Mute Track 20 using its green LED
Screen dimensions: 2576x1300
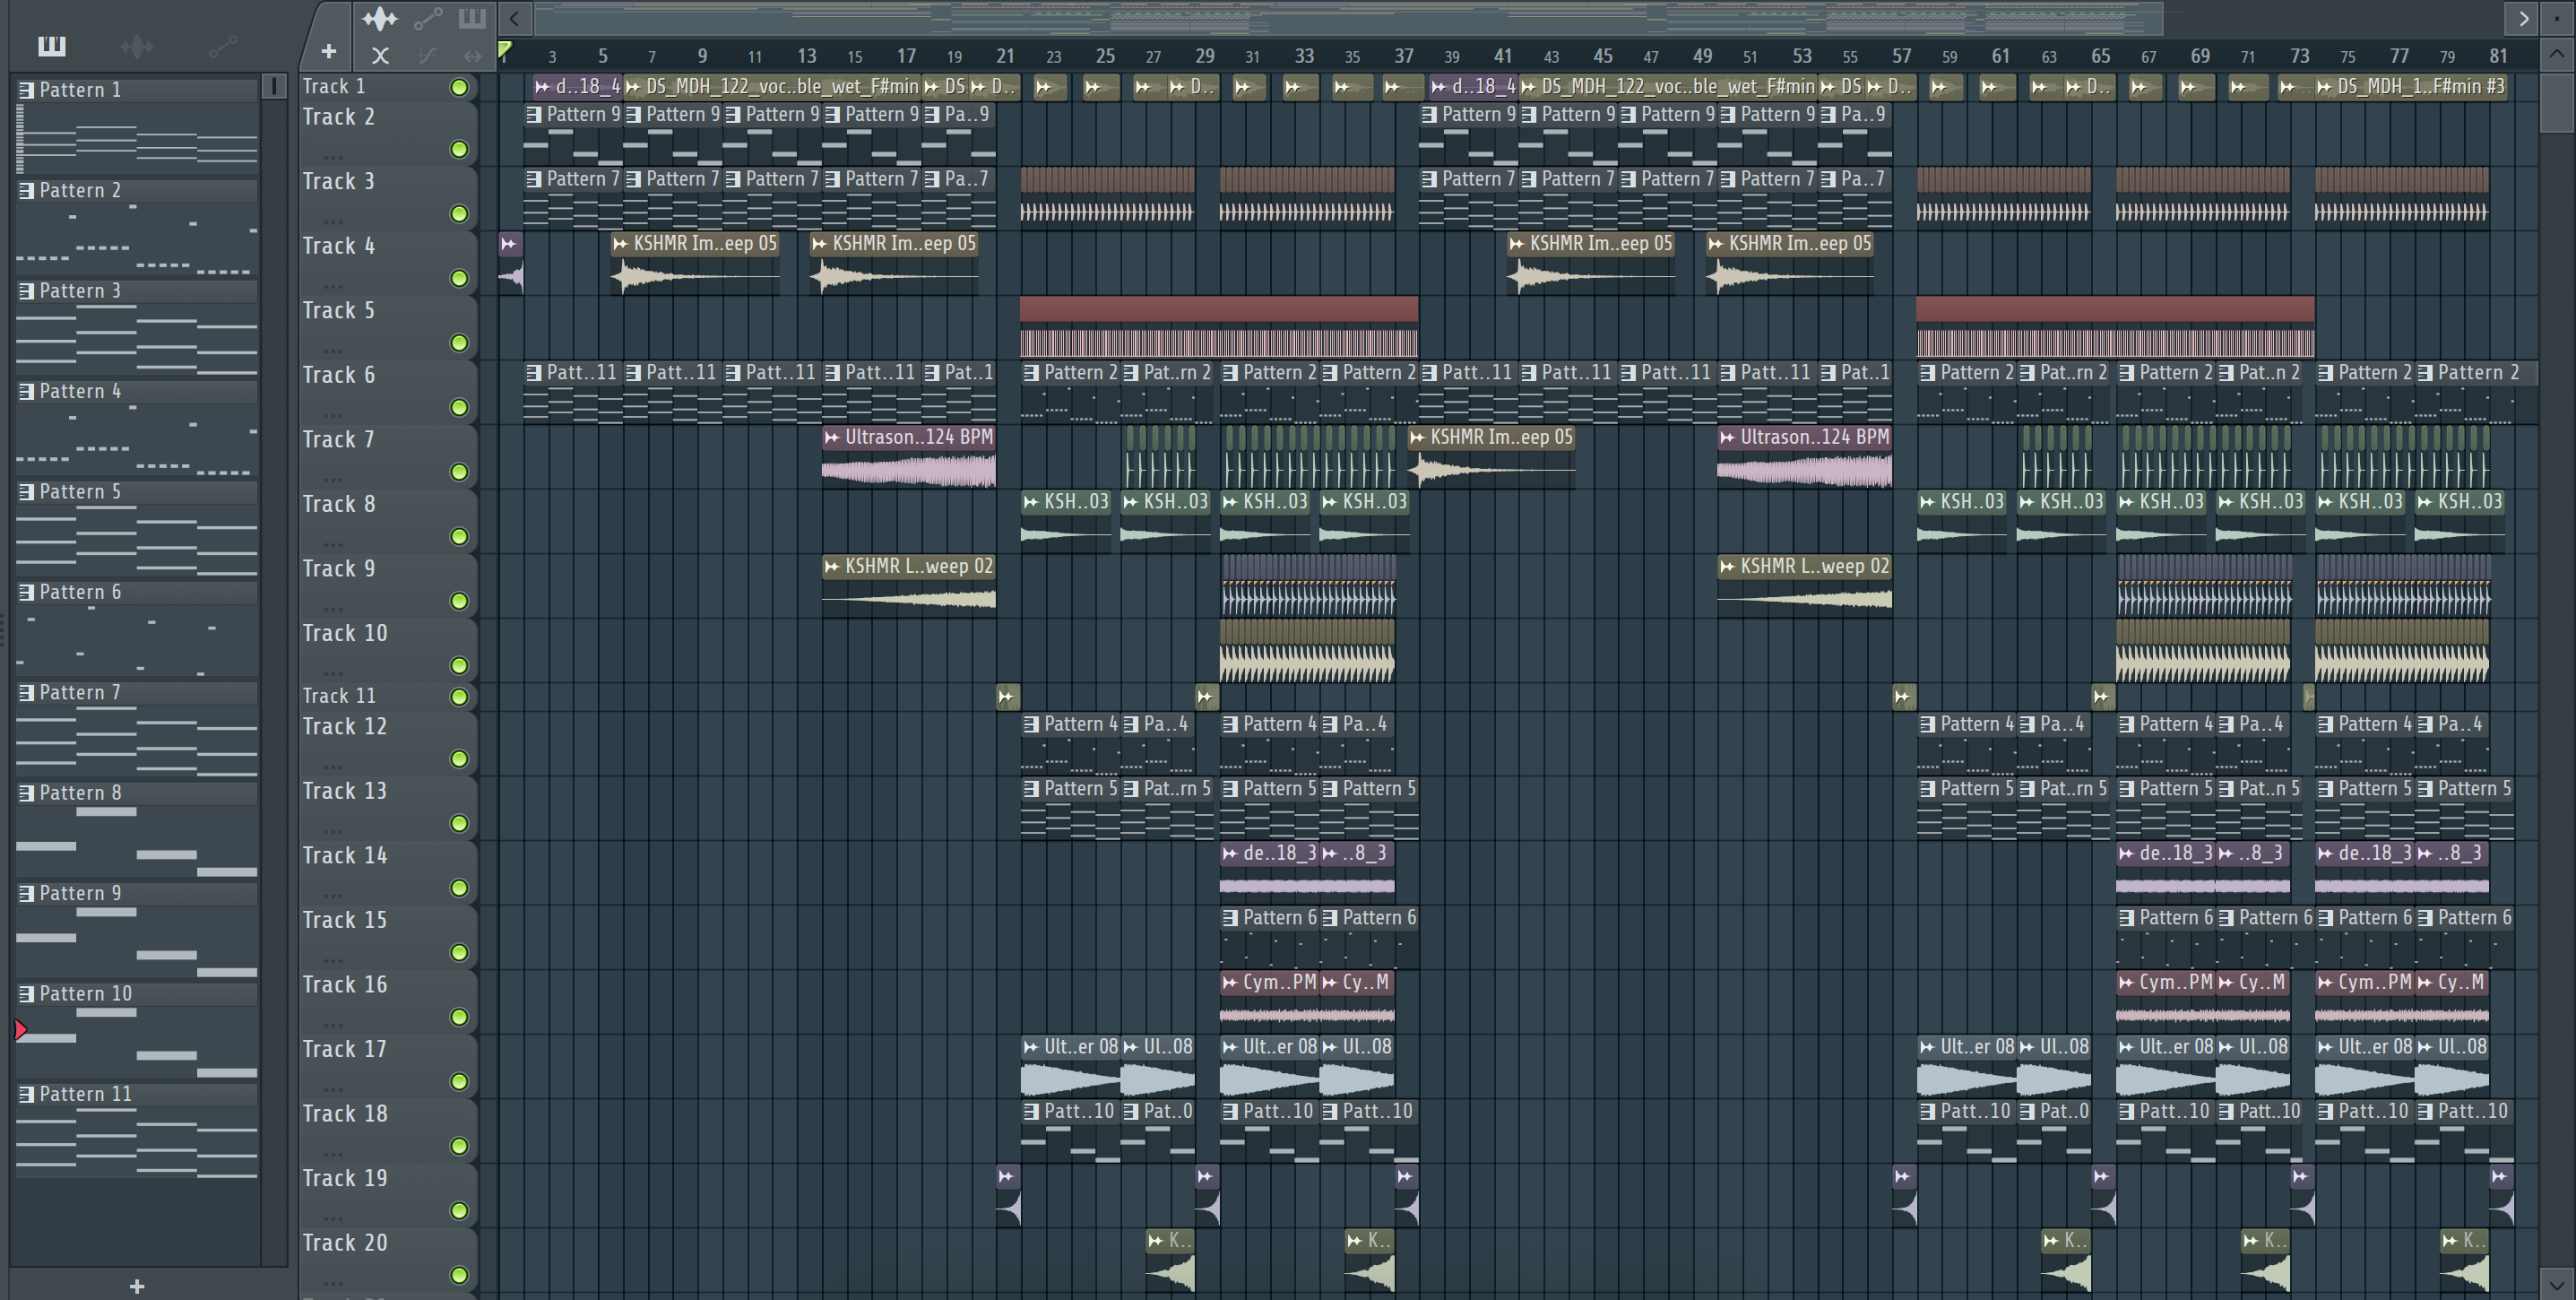pyautogui.click(x=459, y=1275)
